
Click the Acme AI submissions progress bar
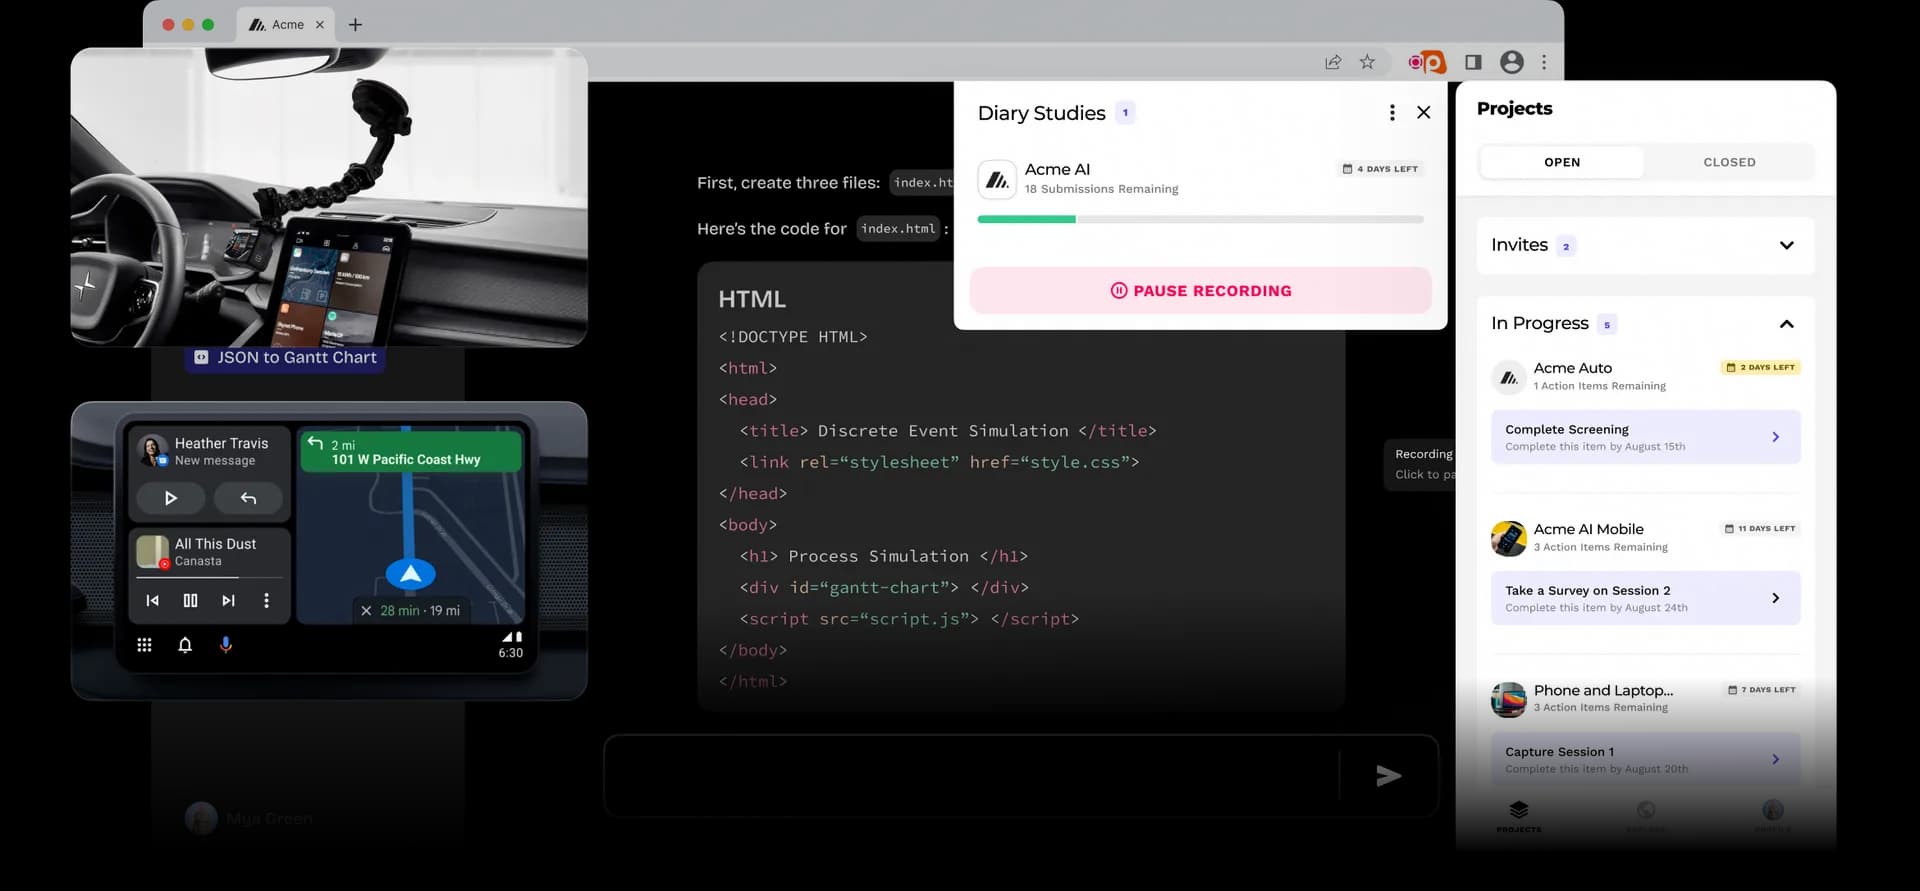[x=1200, y=219]
